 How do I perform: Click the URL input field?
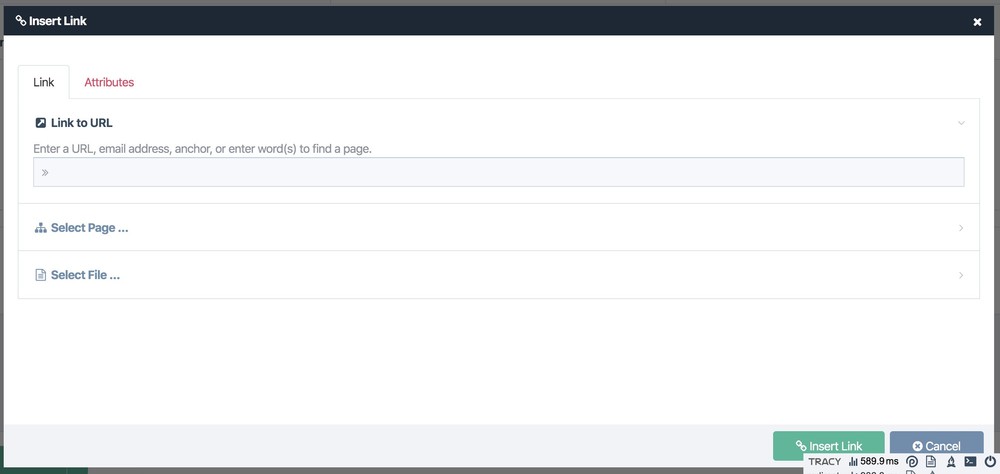click(x=499, y=172)
